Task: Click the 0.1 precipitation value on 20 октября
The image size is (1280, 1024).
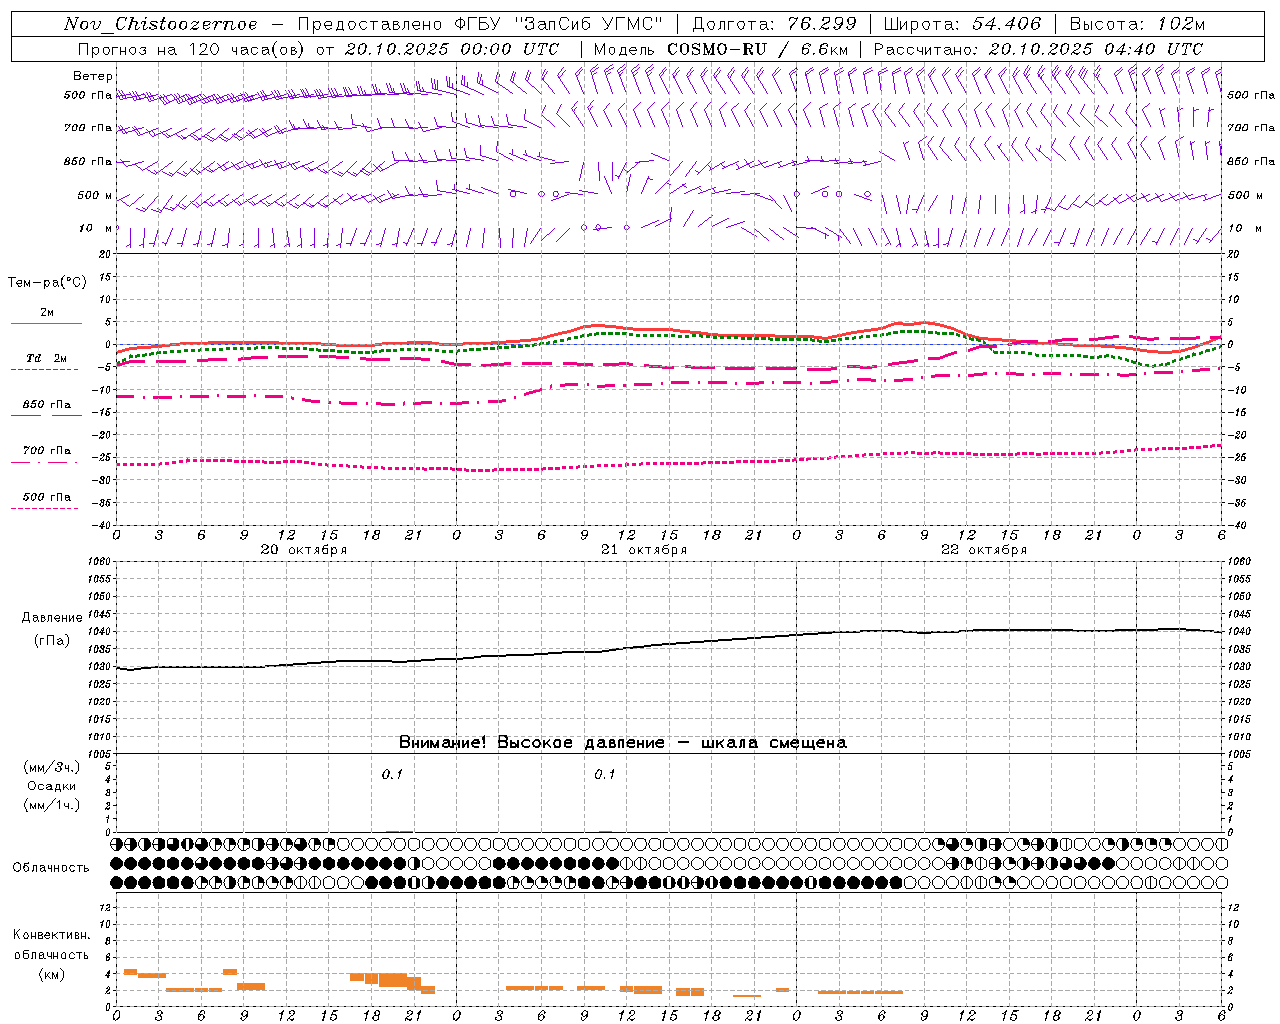Action: [x=392, y=774]
